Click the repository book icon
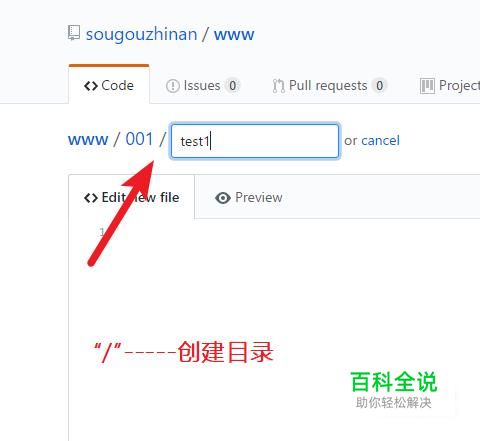 (x=74, y=33)
